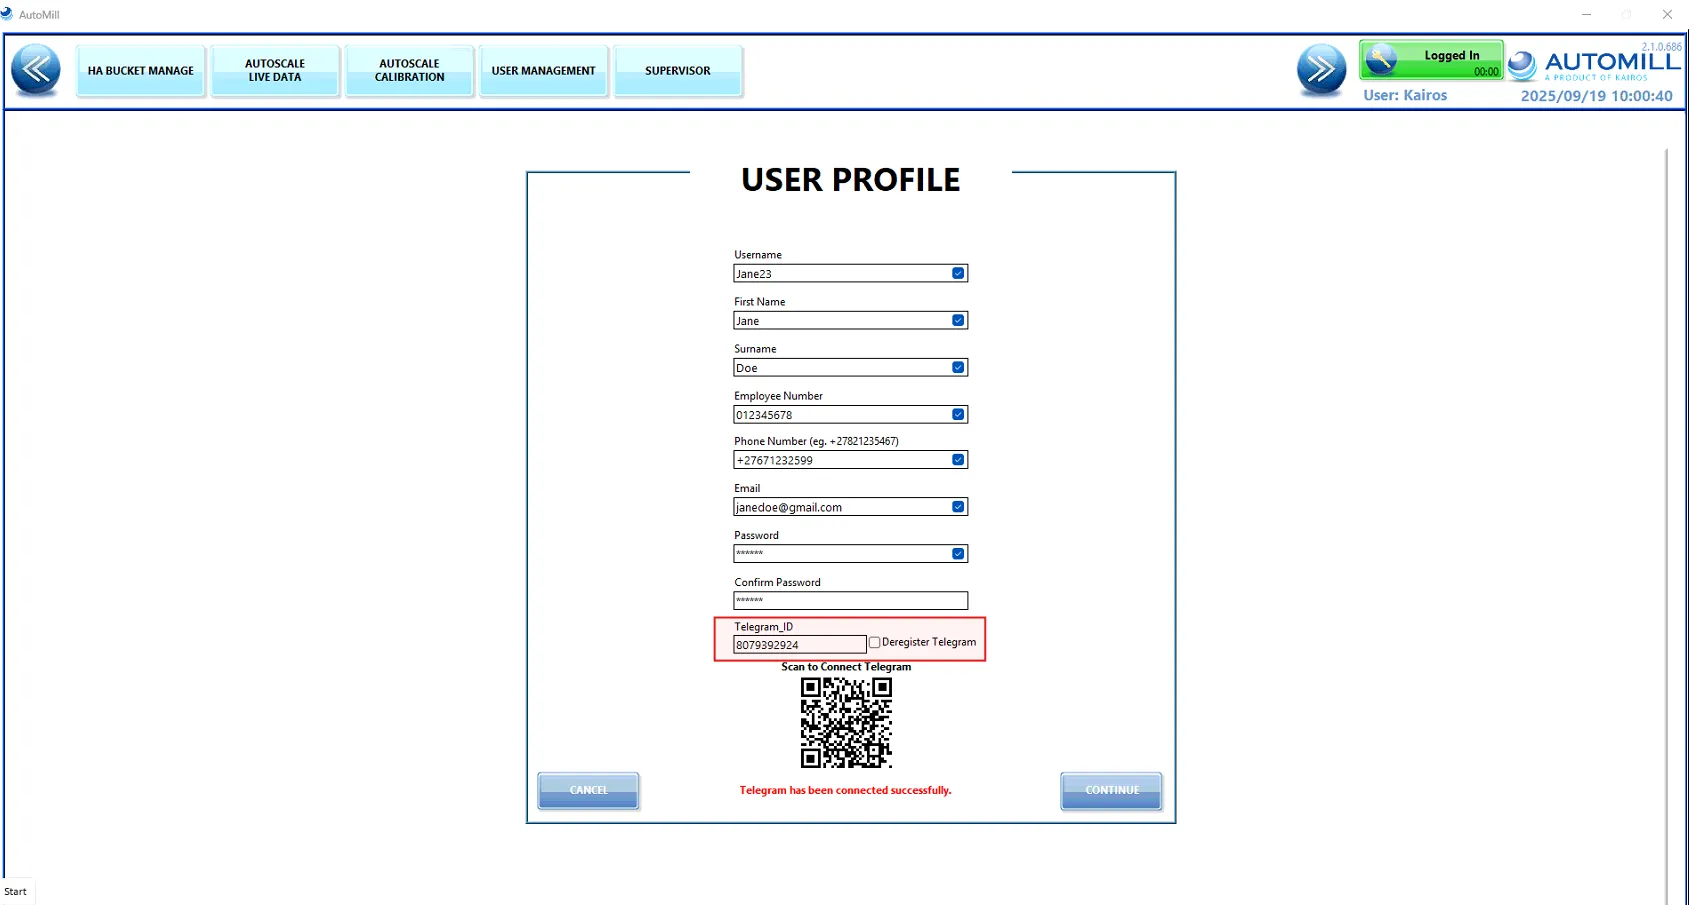Image resolution: width=1689 pixels, height=905 pixels.
Task: Click the forward double-arrow navigation icon
Action: (1322, 70)
